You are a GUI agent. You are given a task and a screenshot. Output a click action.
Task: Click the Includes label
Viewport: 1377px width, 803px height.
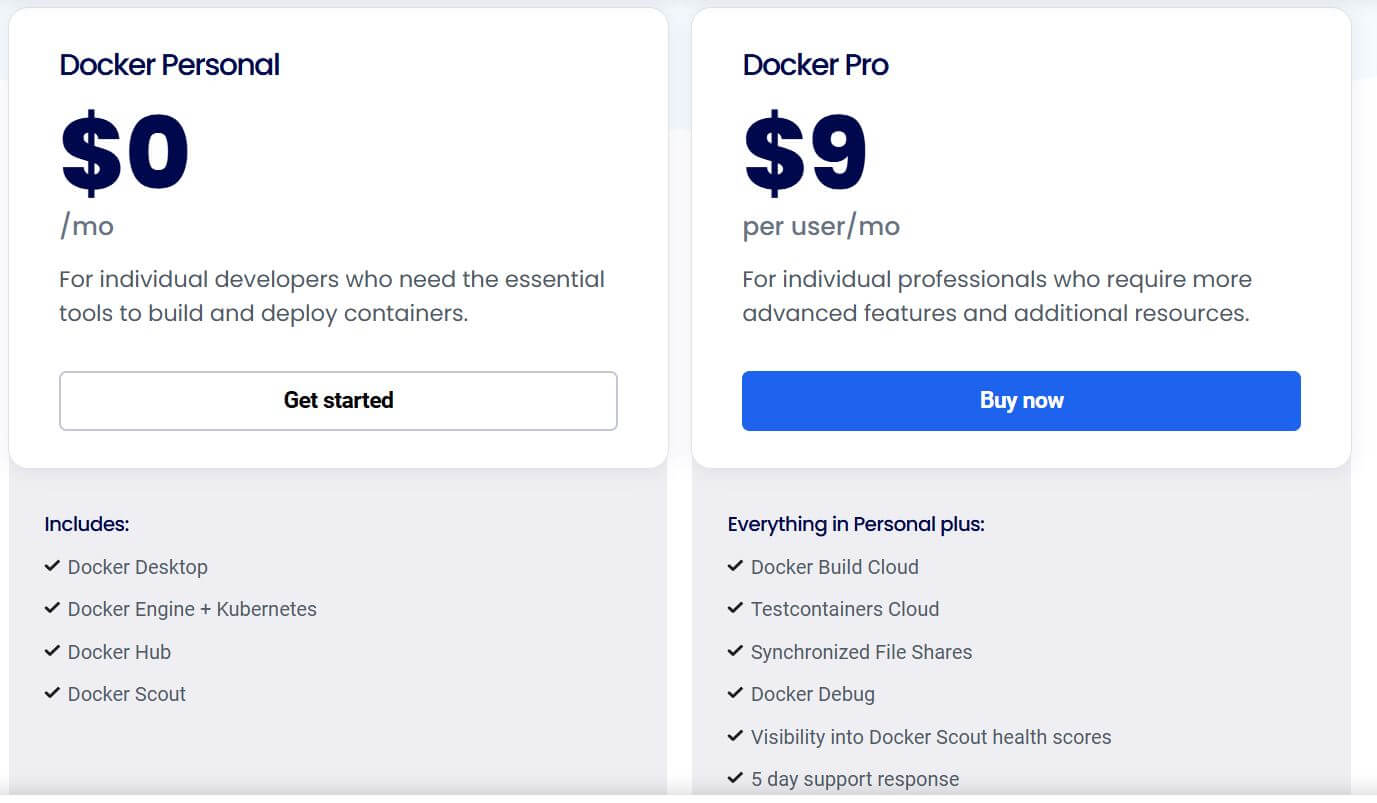coord(87,524)
